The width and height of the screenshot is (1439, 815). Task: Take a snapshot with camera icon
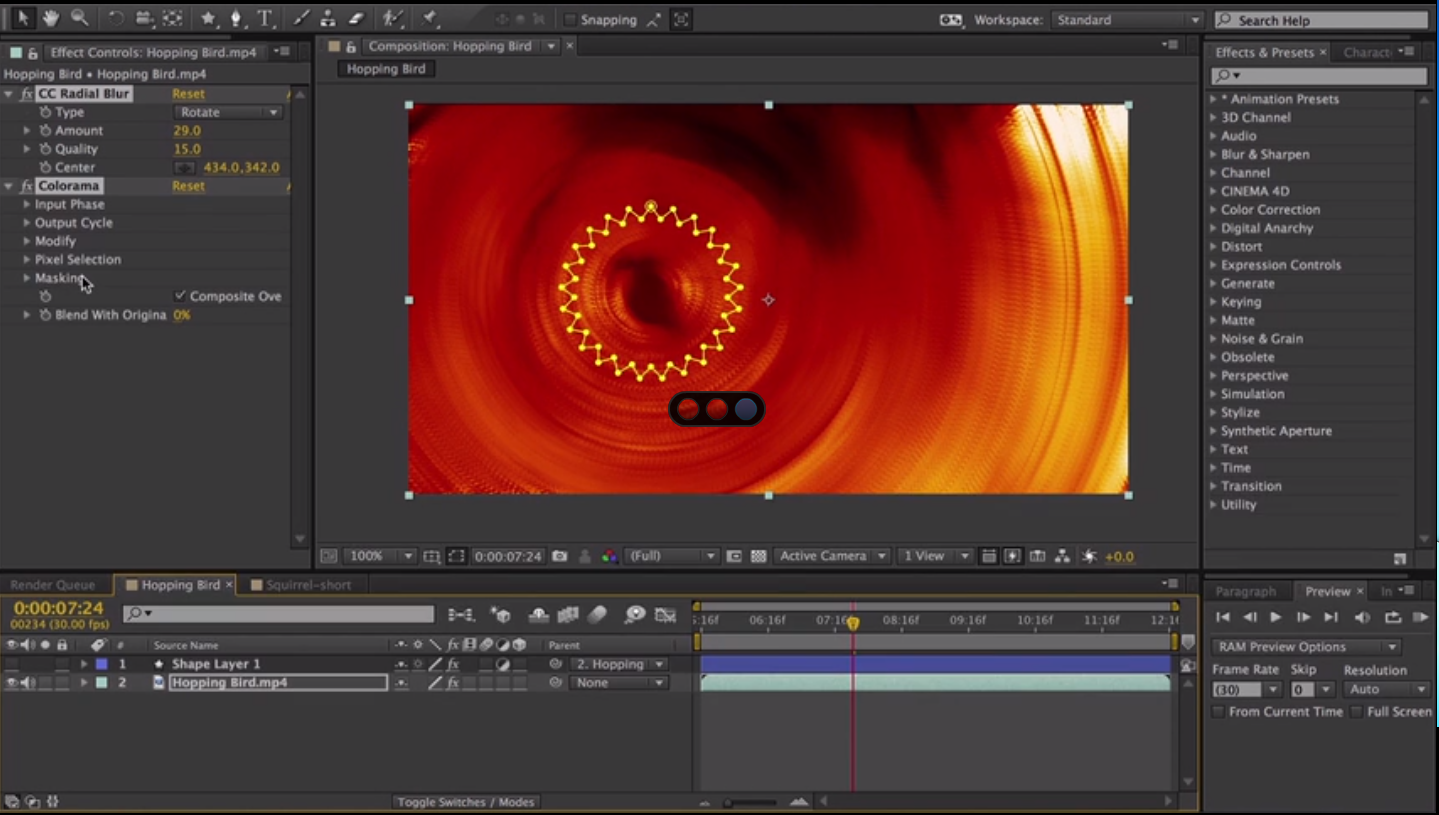[x=560, y=556]
